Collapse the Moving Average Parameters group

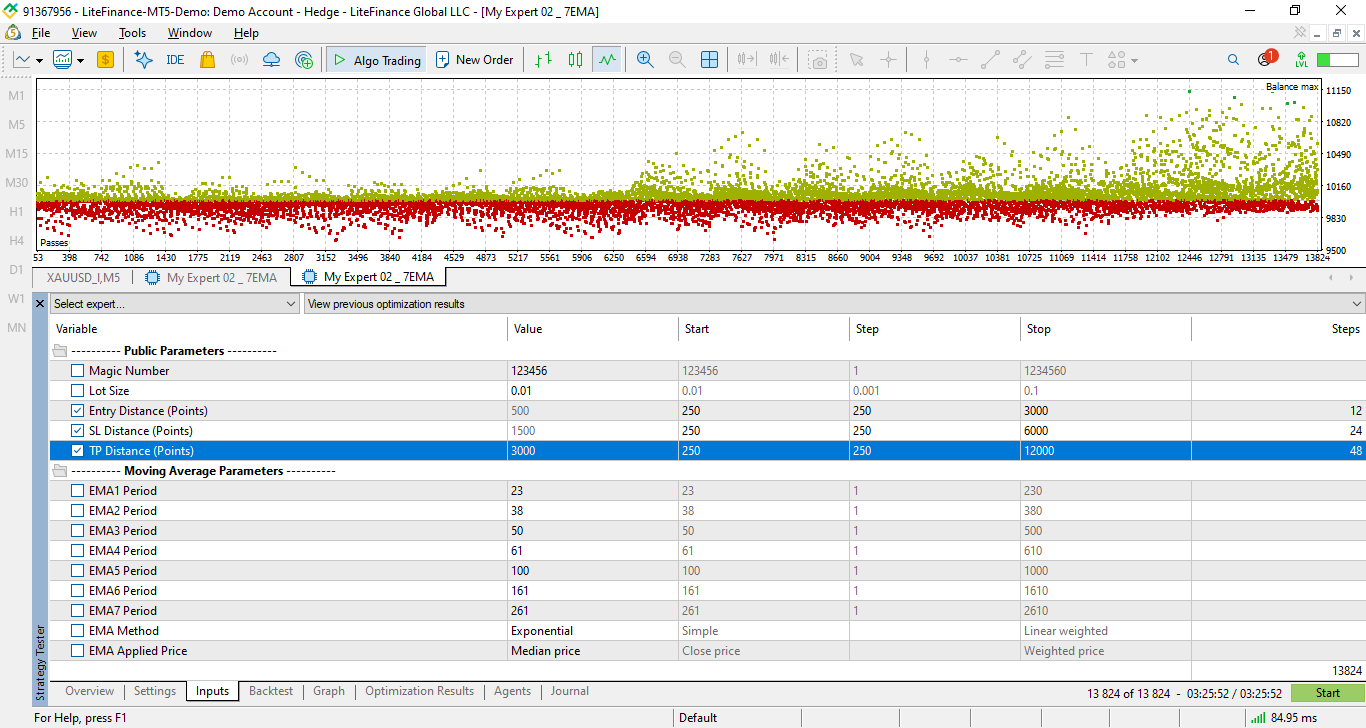click(x=60, y=471)
